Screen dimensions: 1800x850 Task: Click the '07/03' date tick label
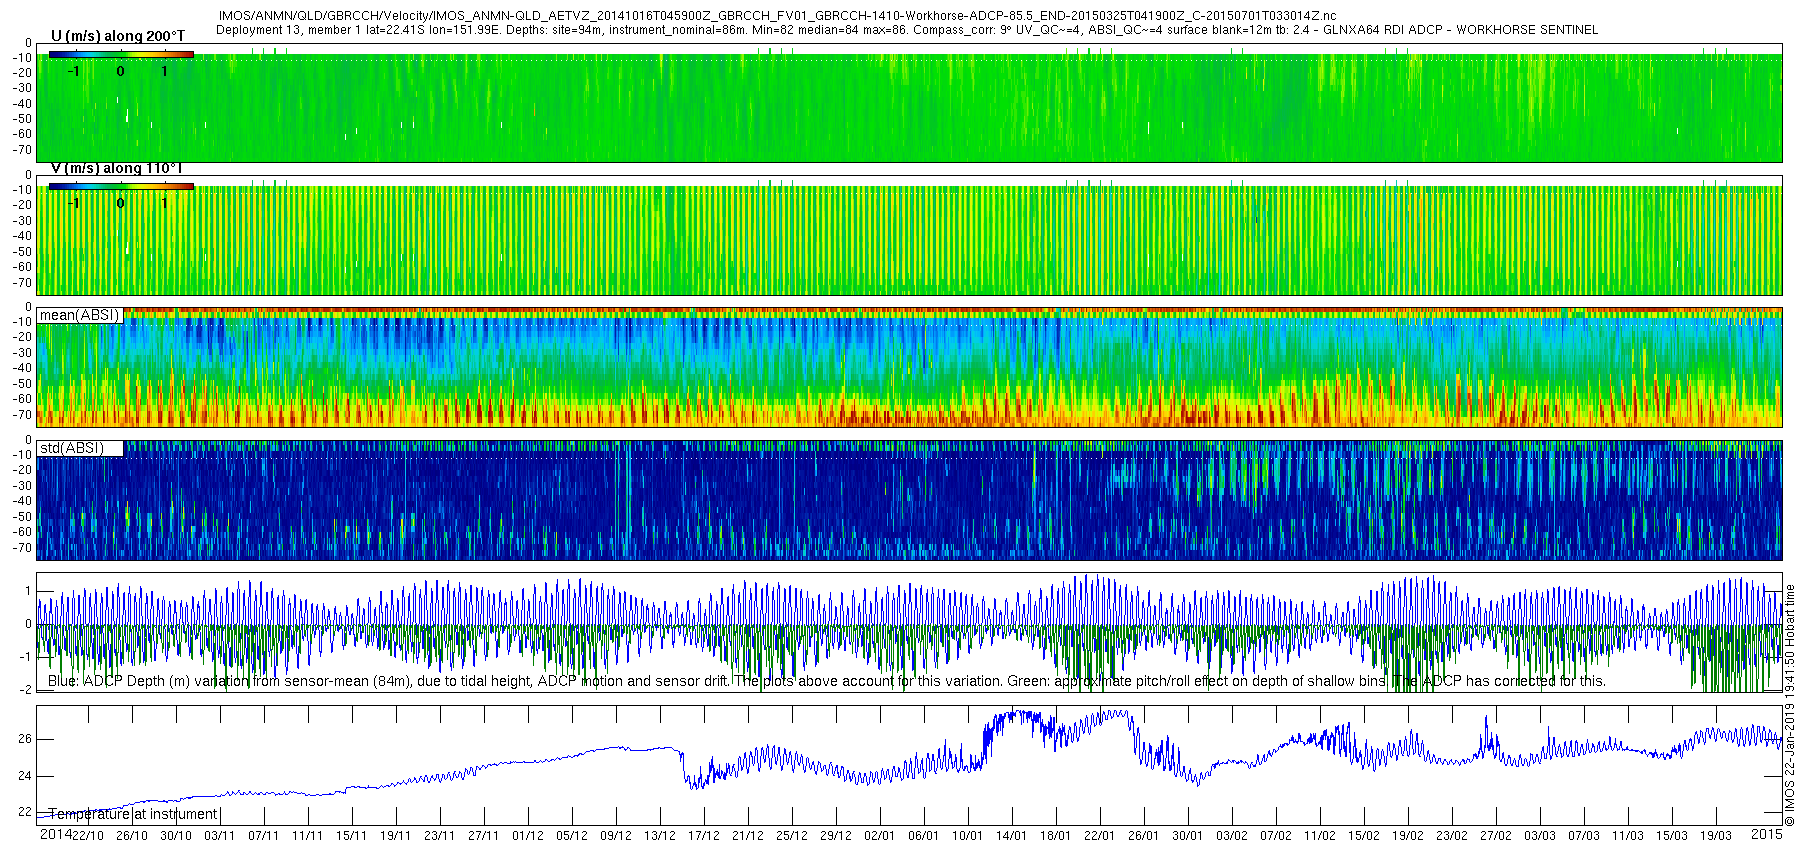[x=1584, y=836]
